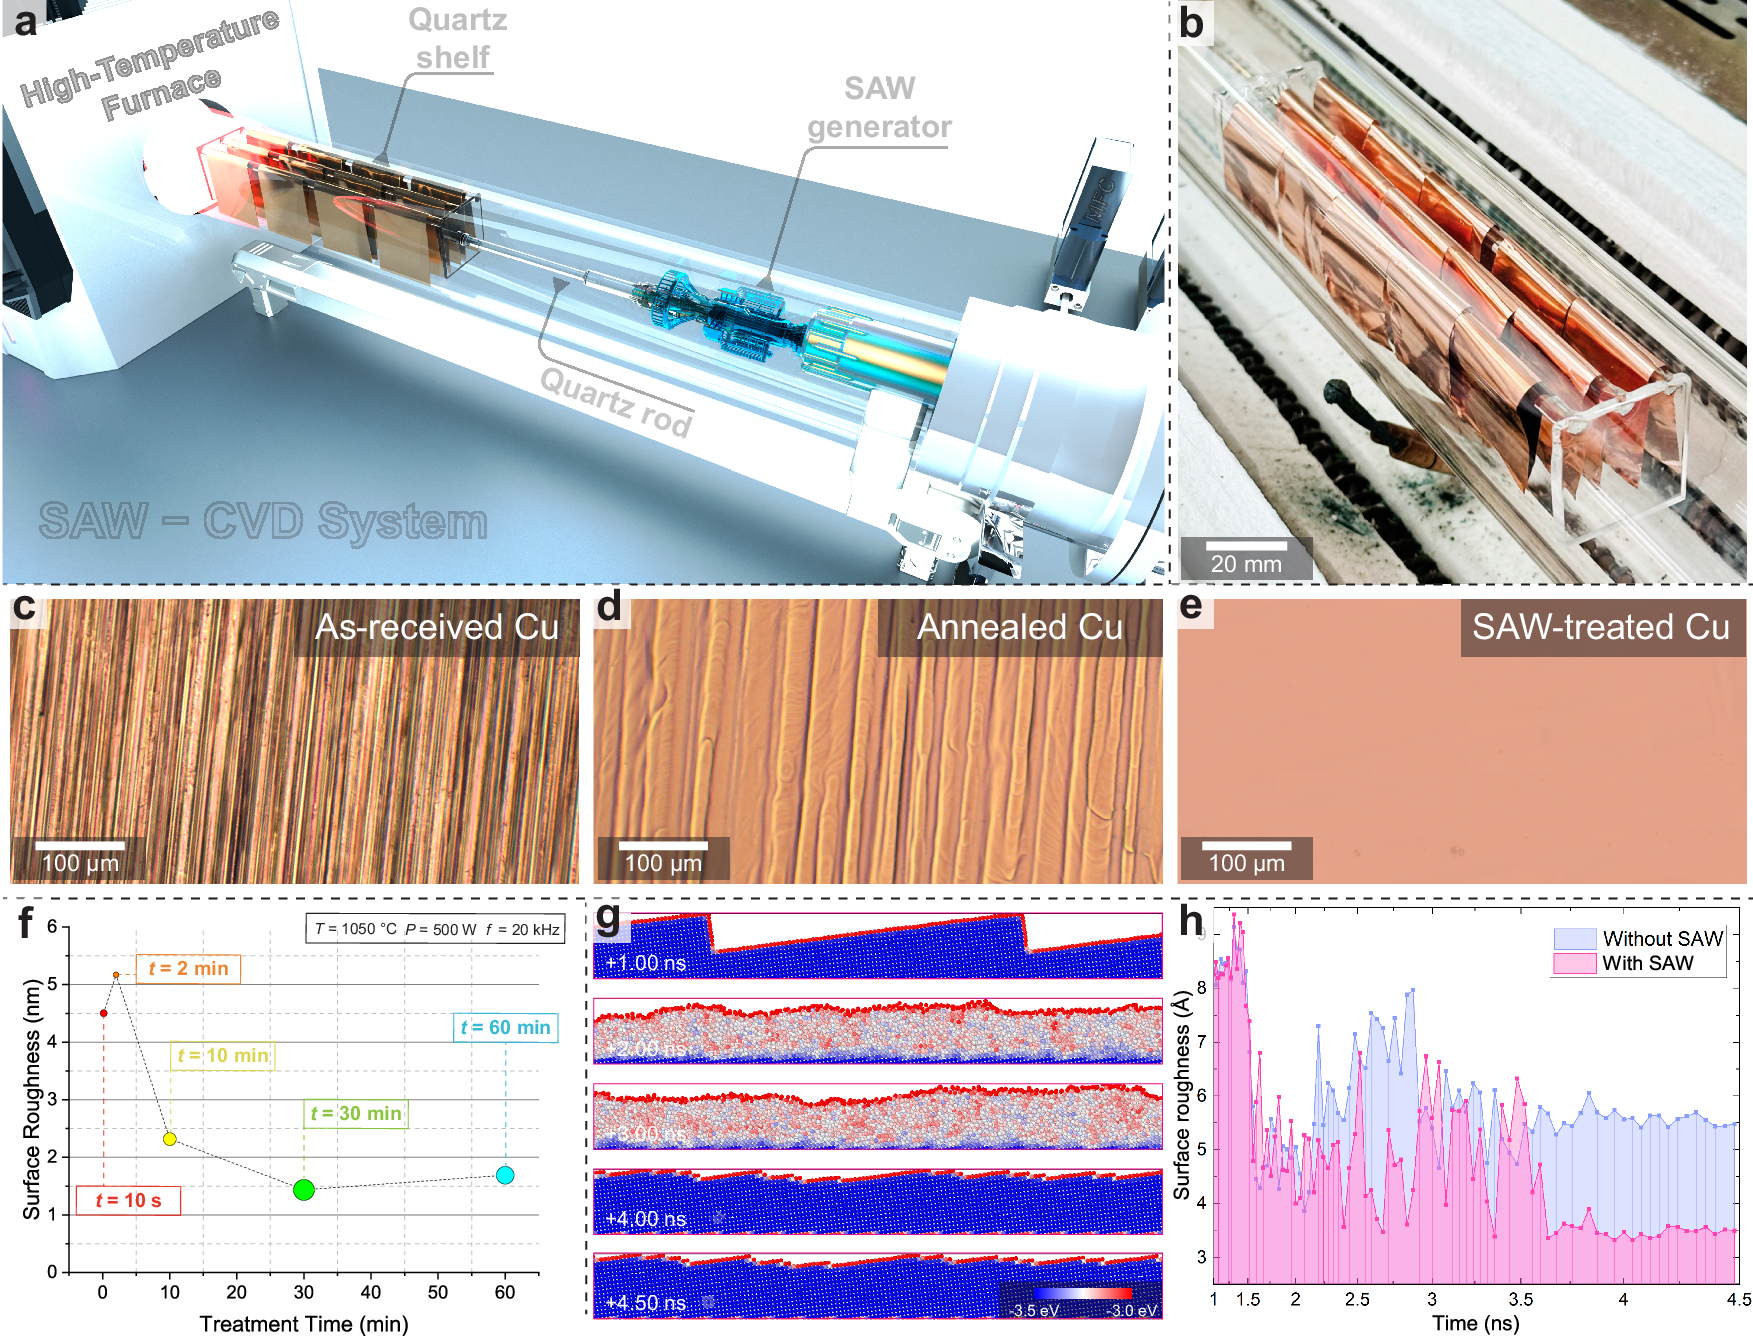The width and height of the screenshot is (1753, 1336).
Task: Click the 'Treatment Time (min)' axis title
Action: (304, 1323)
